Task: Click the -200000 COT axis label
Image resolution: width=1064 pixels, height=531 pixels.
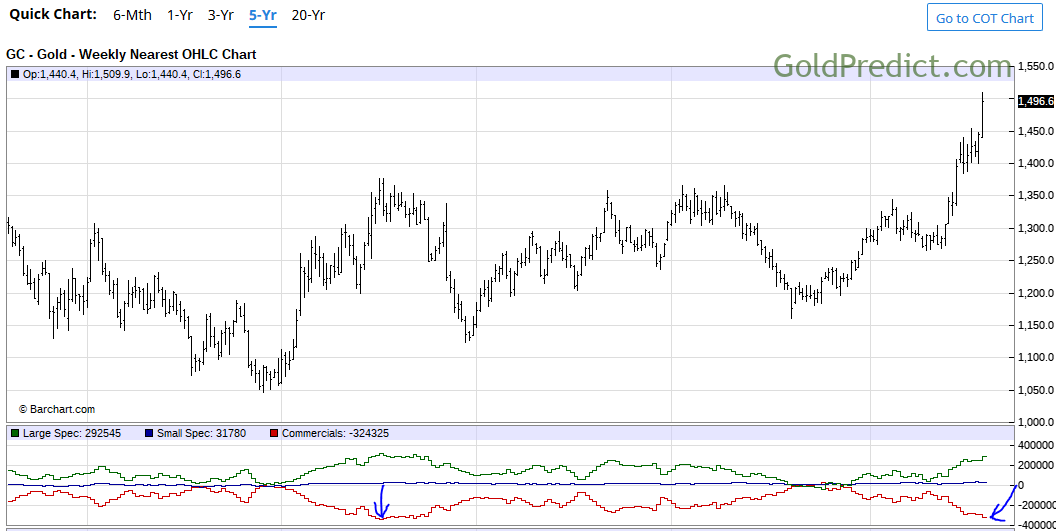Action: (x=1037, y=505)
